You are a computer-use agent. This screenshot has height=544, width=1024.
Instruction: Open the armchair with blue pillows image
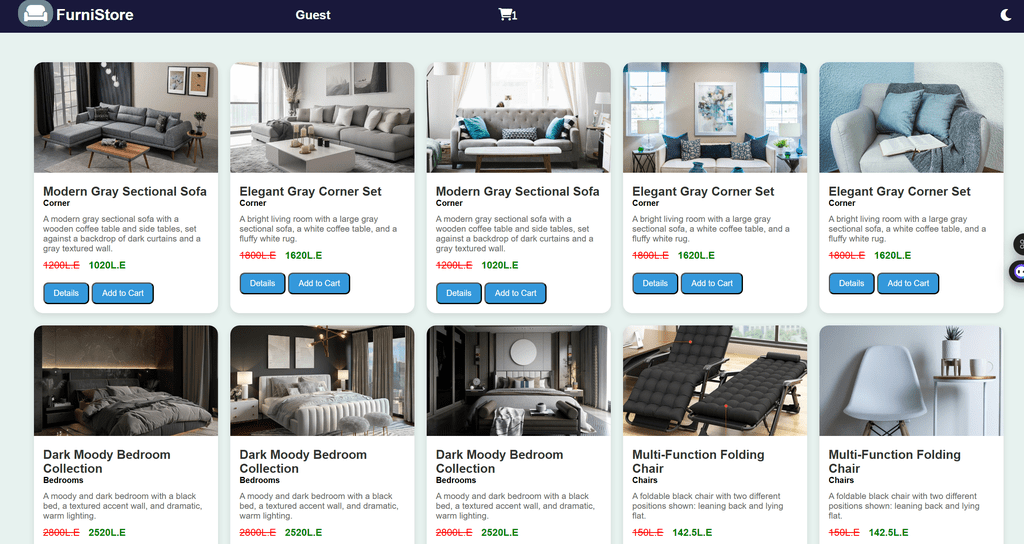(911, 118)
